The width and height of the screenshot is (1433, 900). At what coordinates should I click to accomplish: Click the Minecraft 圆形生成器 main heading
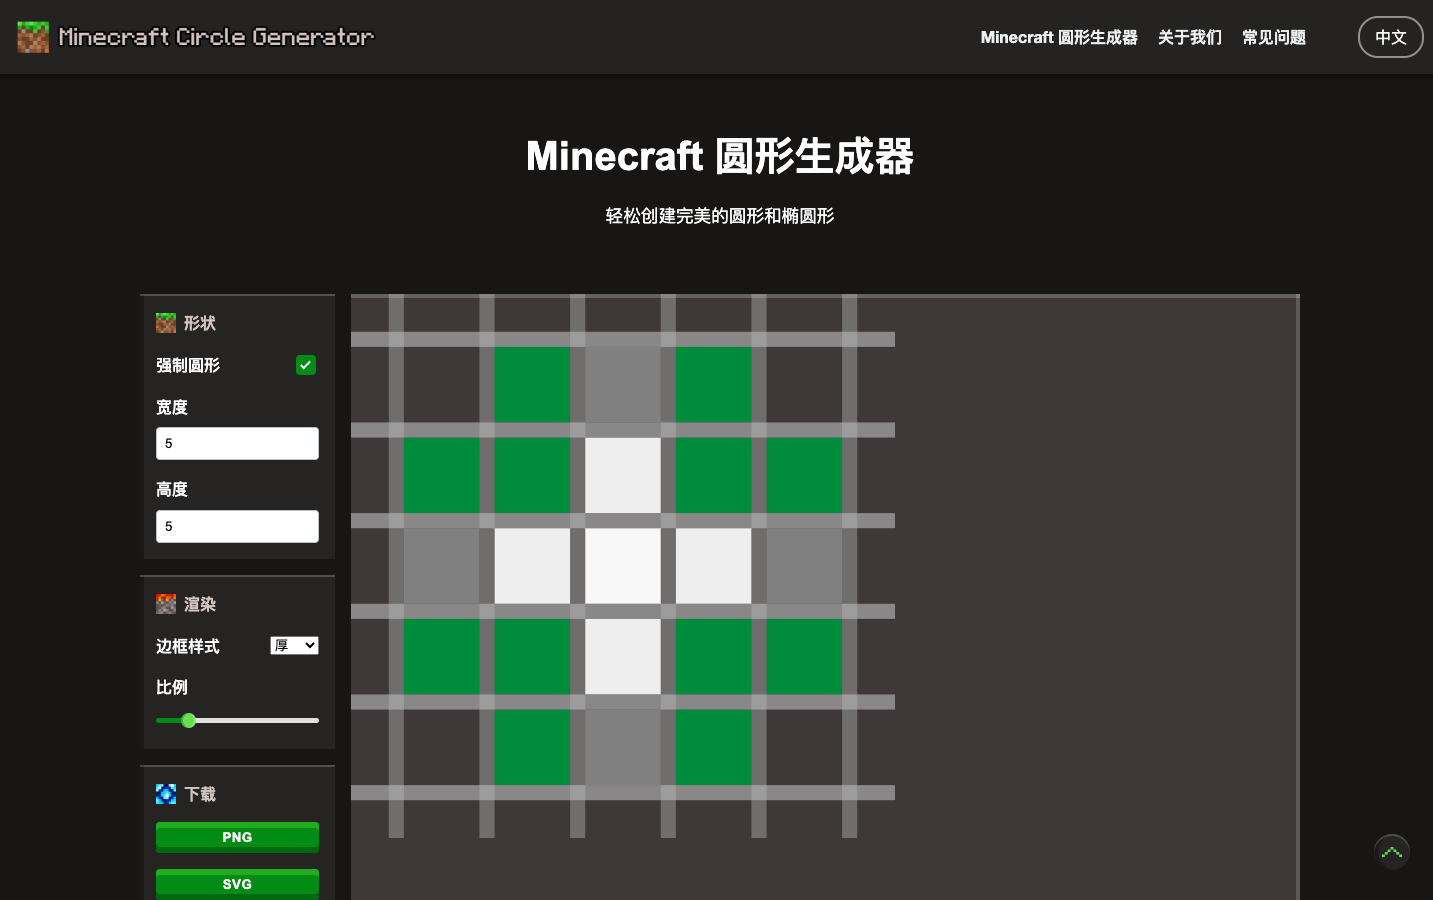click(720, 156)
